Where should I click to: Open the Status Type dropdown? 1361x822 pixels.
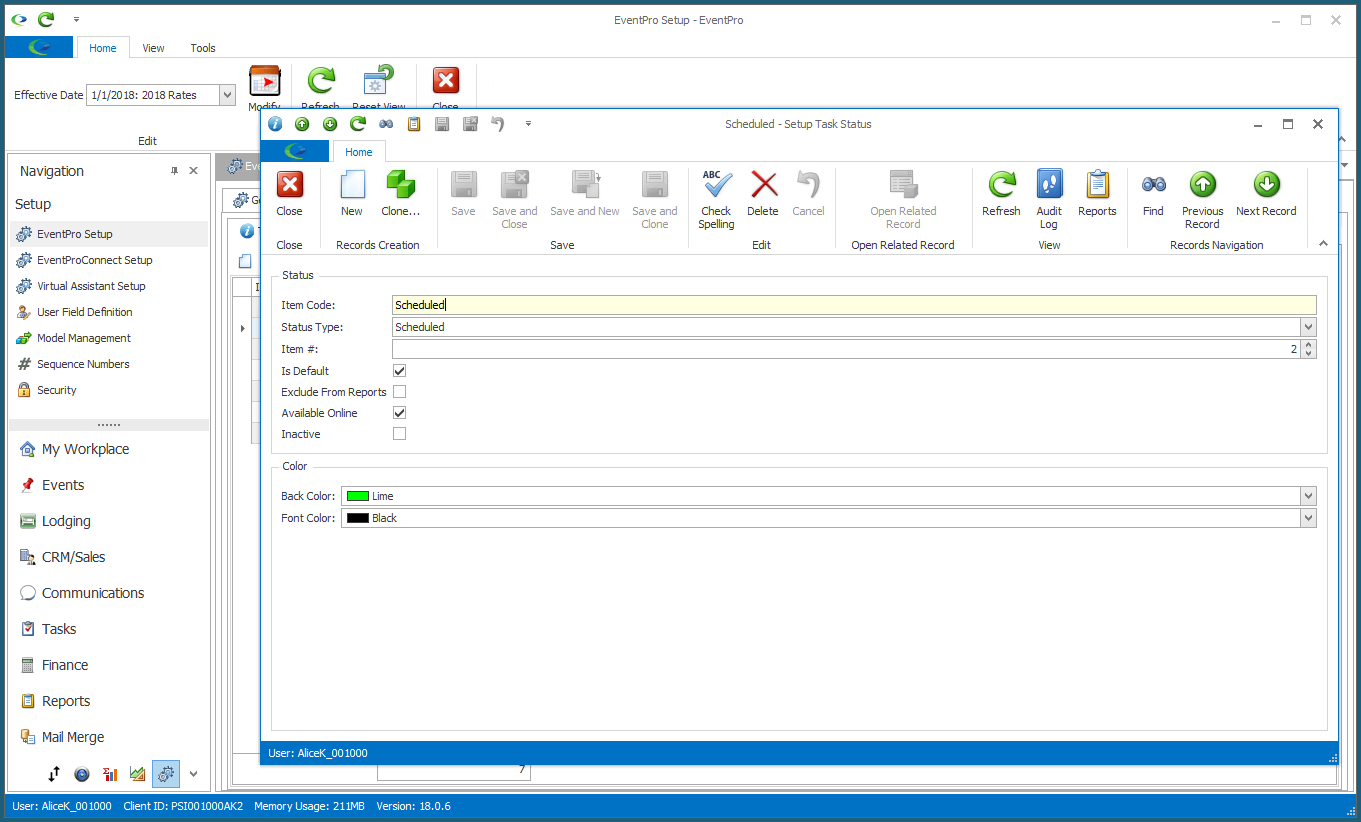coord(1308,327)
